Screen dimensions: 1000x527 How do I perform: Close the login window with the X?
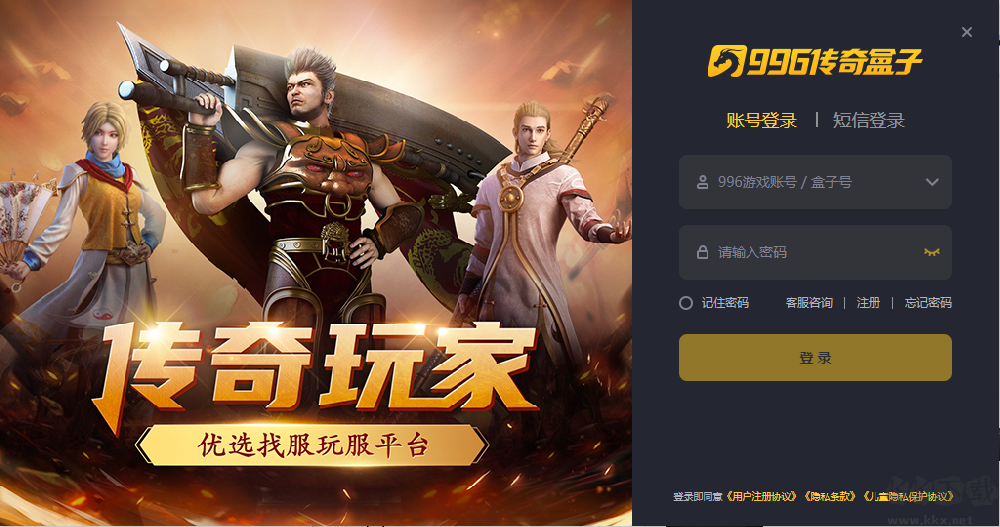tap(967, 32)
